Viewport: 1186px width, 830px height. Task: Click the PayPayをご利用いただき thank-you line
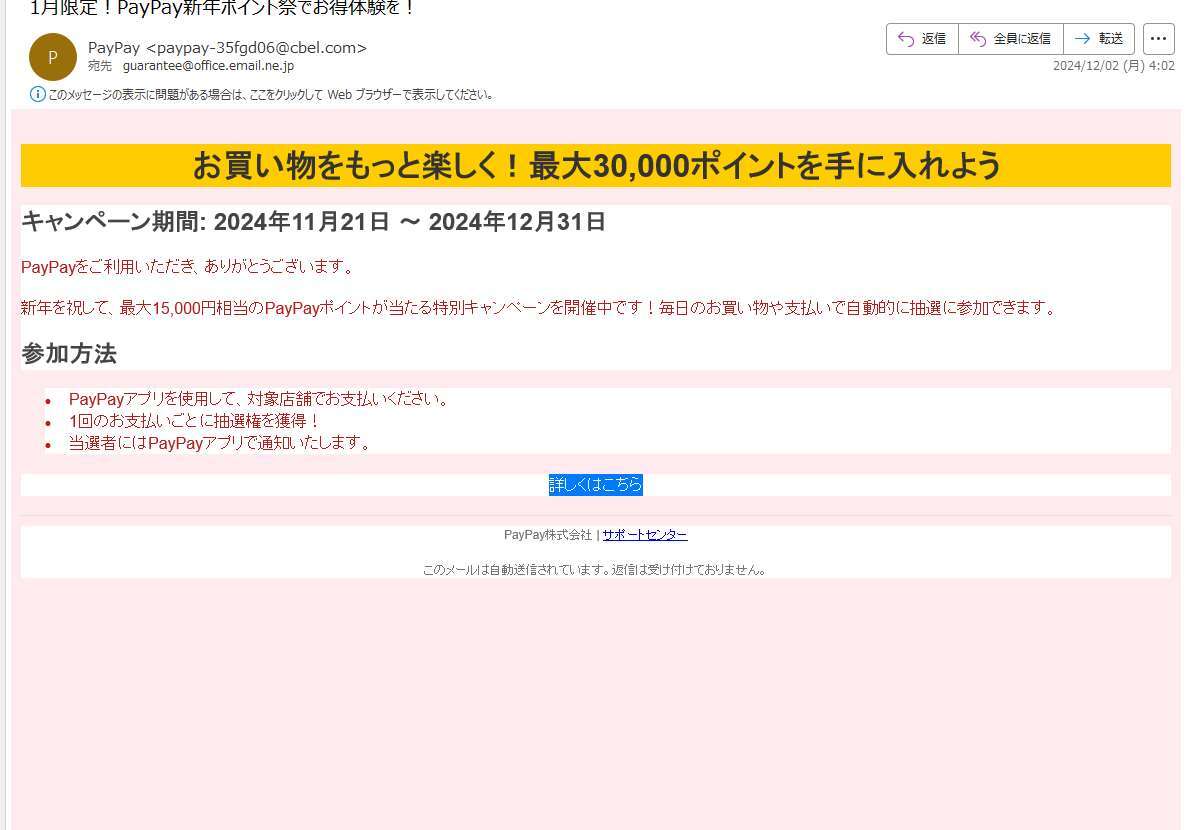click(x=187, y=267)
